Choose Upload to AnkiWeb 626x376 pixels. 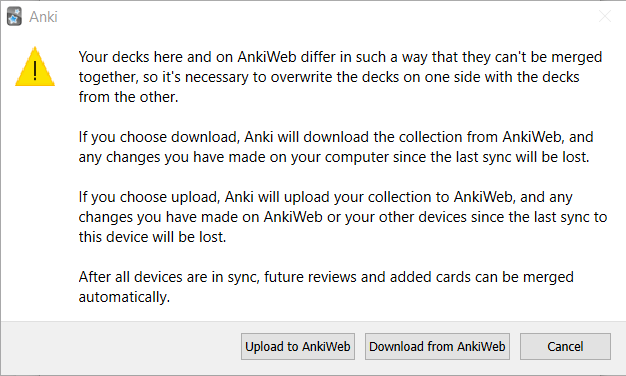tap(298, 346)
